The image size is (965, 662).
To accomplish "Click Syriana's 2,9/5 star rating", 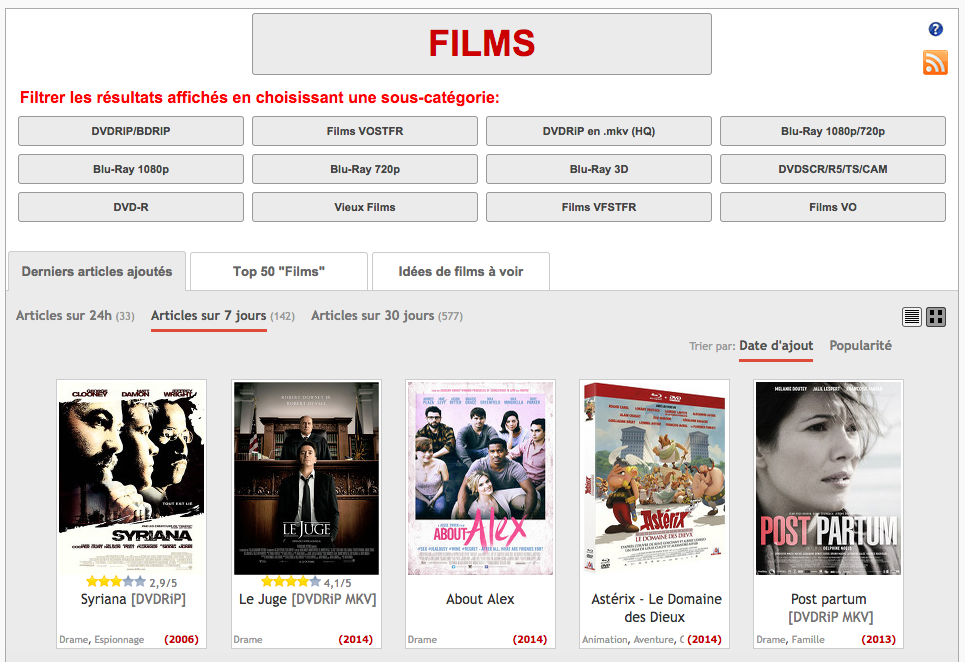I will (132, 582).
